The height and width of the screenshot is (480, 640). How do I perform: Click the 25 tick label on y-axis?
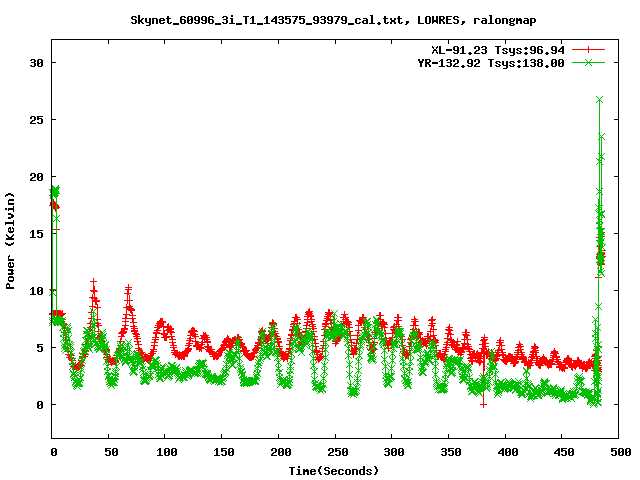pyautogui.click(x=36, y=119)
